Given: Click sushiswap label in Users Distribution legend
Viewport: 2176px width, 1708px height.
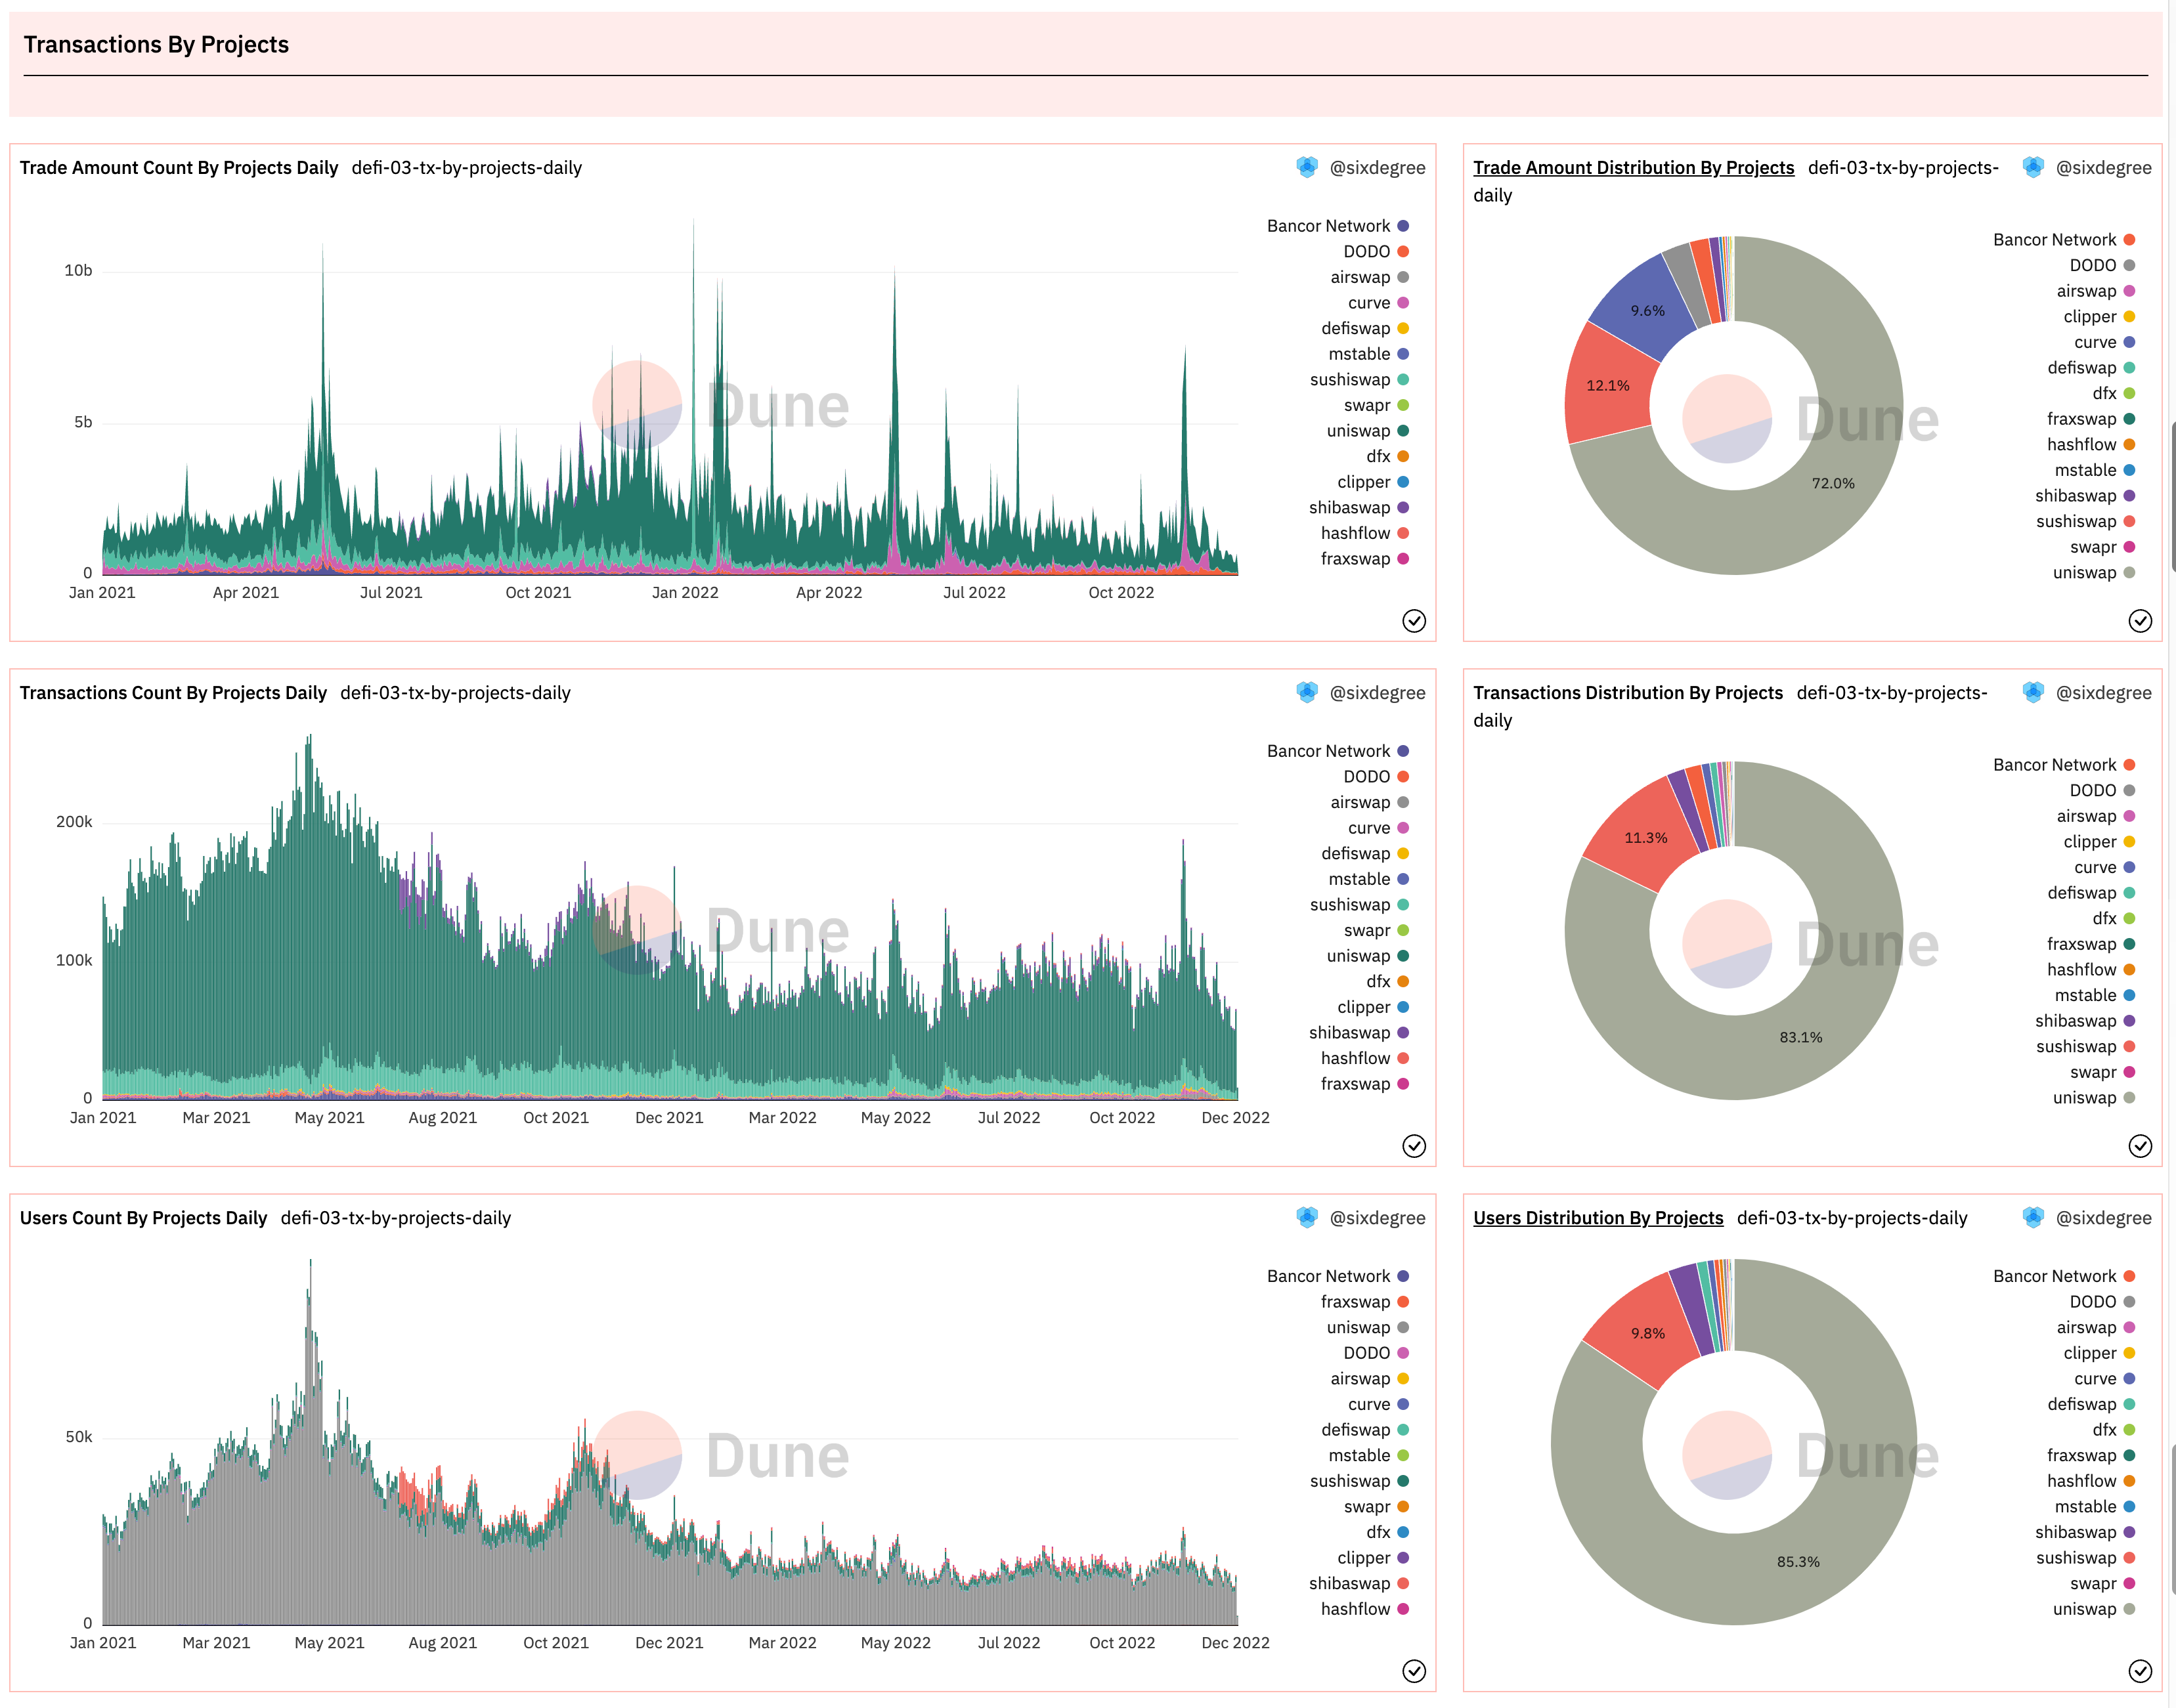Looking at the screenshot, I should (2076, 1558).
